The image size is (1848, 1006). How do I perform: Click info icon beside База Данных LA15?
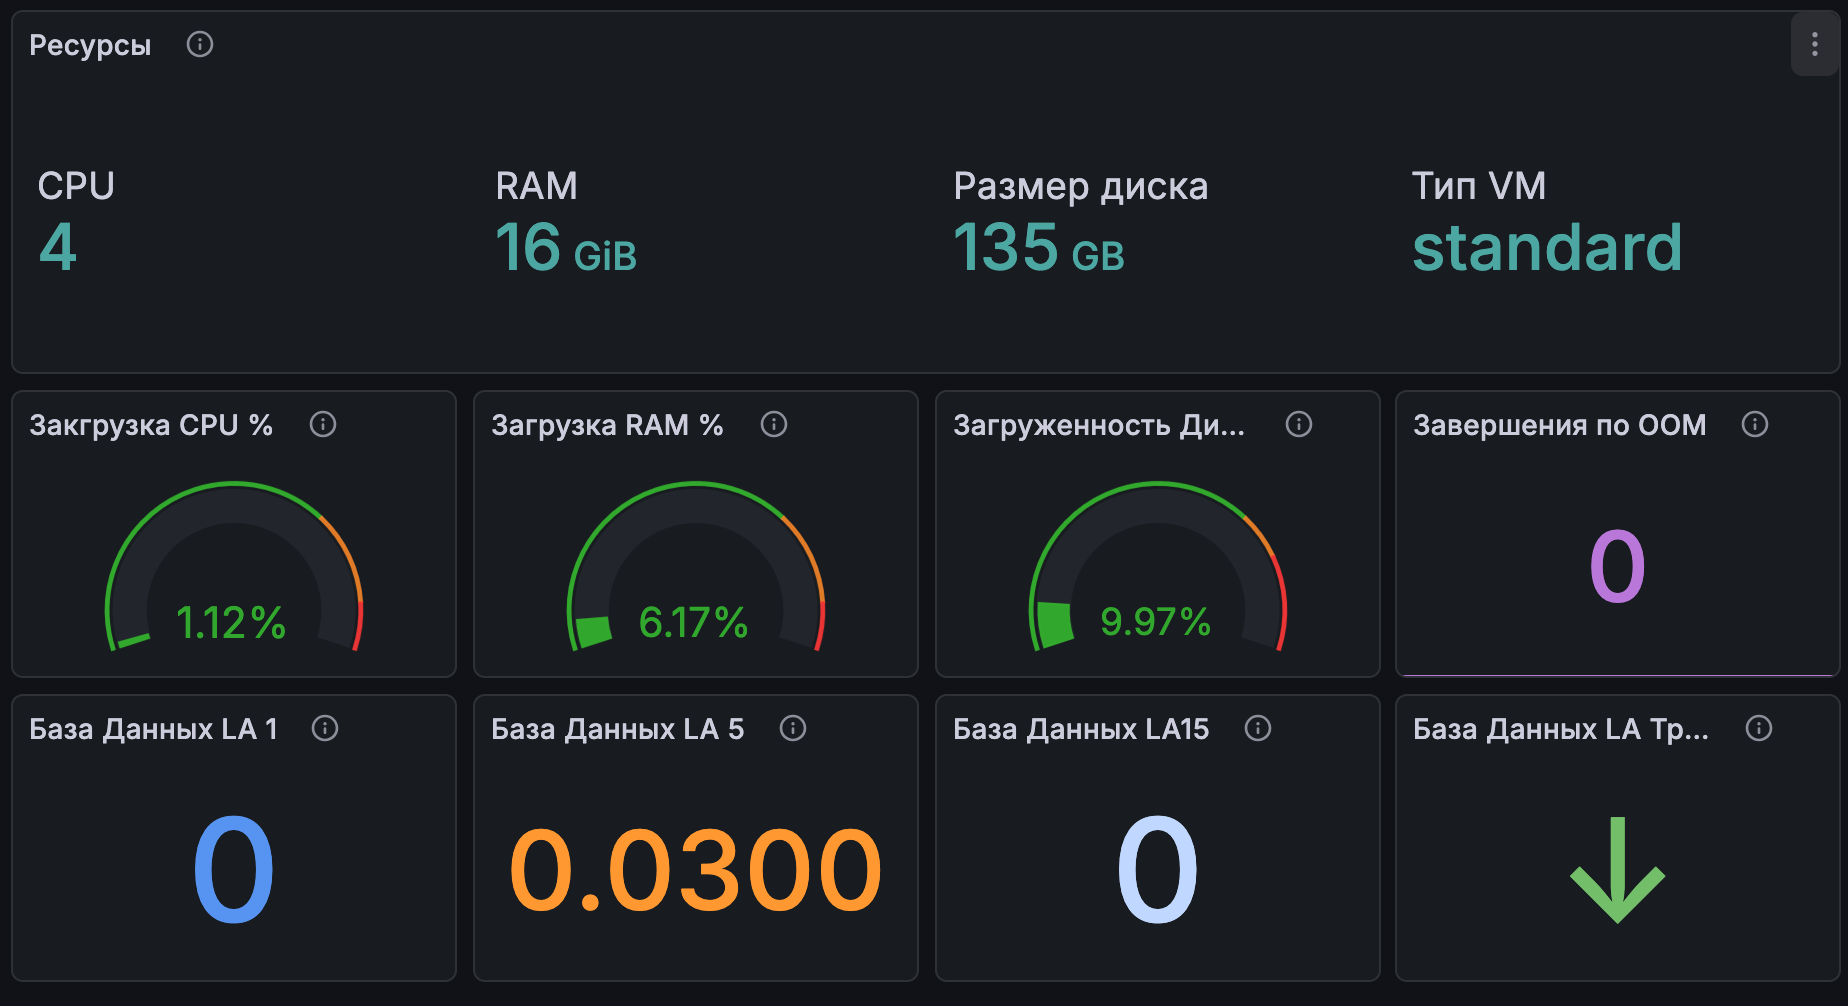point(1258,728)
